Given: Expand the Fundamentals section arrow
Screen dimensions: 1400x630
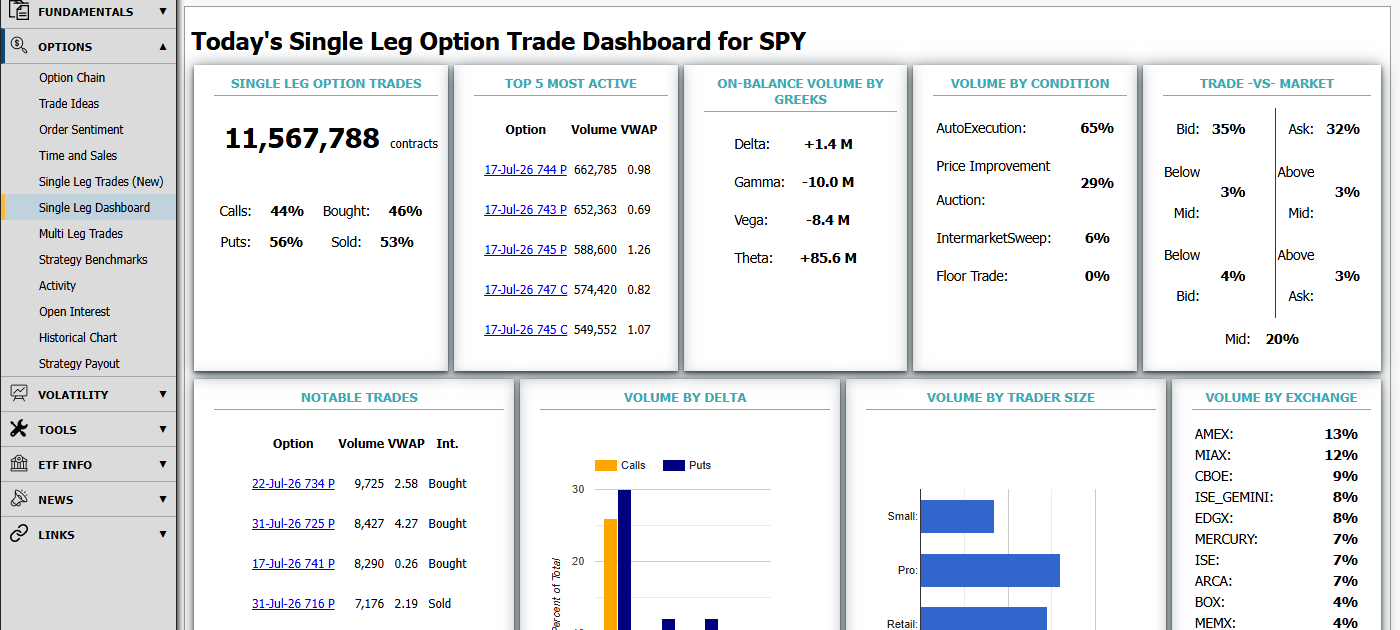Looking at the screenshot, I should [163, 11].
